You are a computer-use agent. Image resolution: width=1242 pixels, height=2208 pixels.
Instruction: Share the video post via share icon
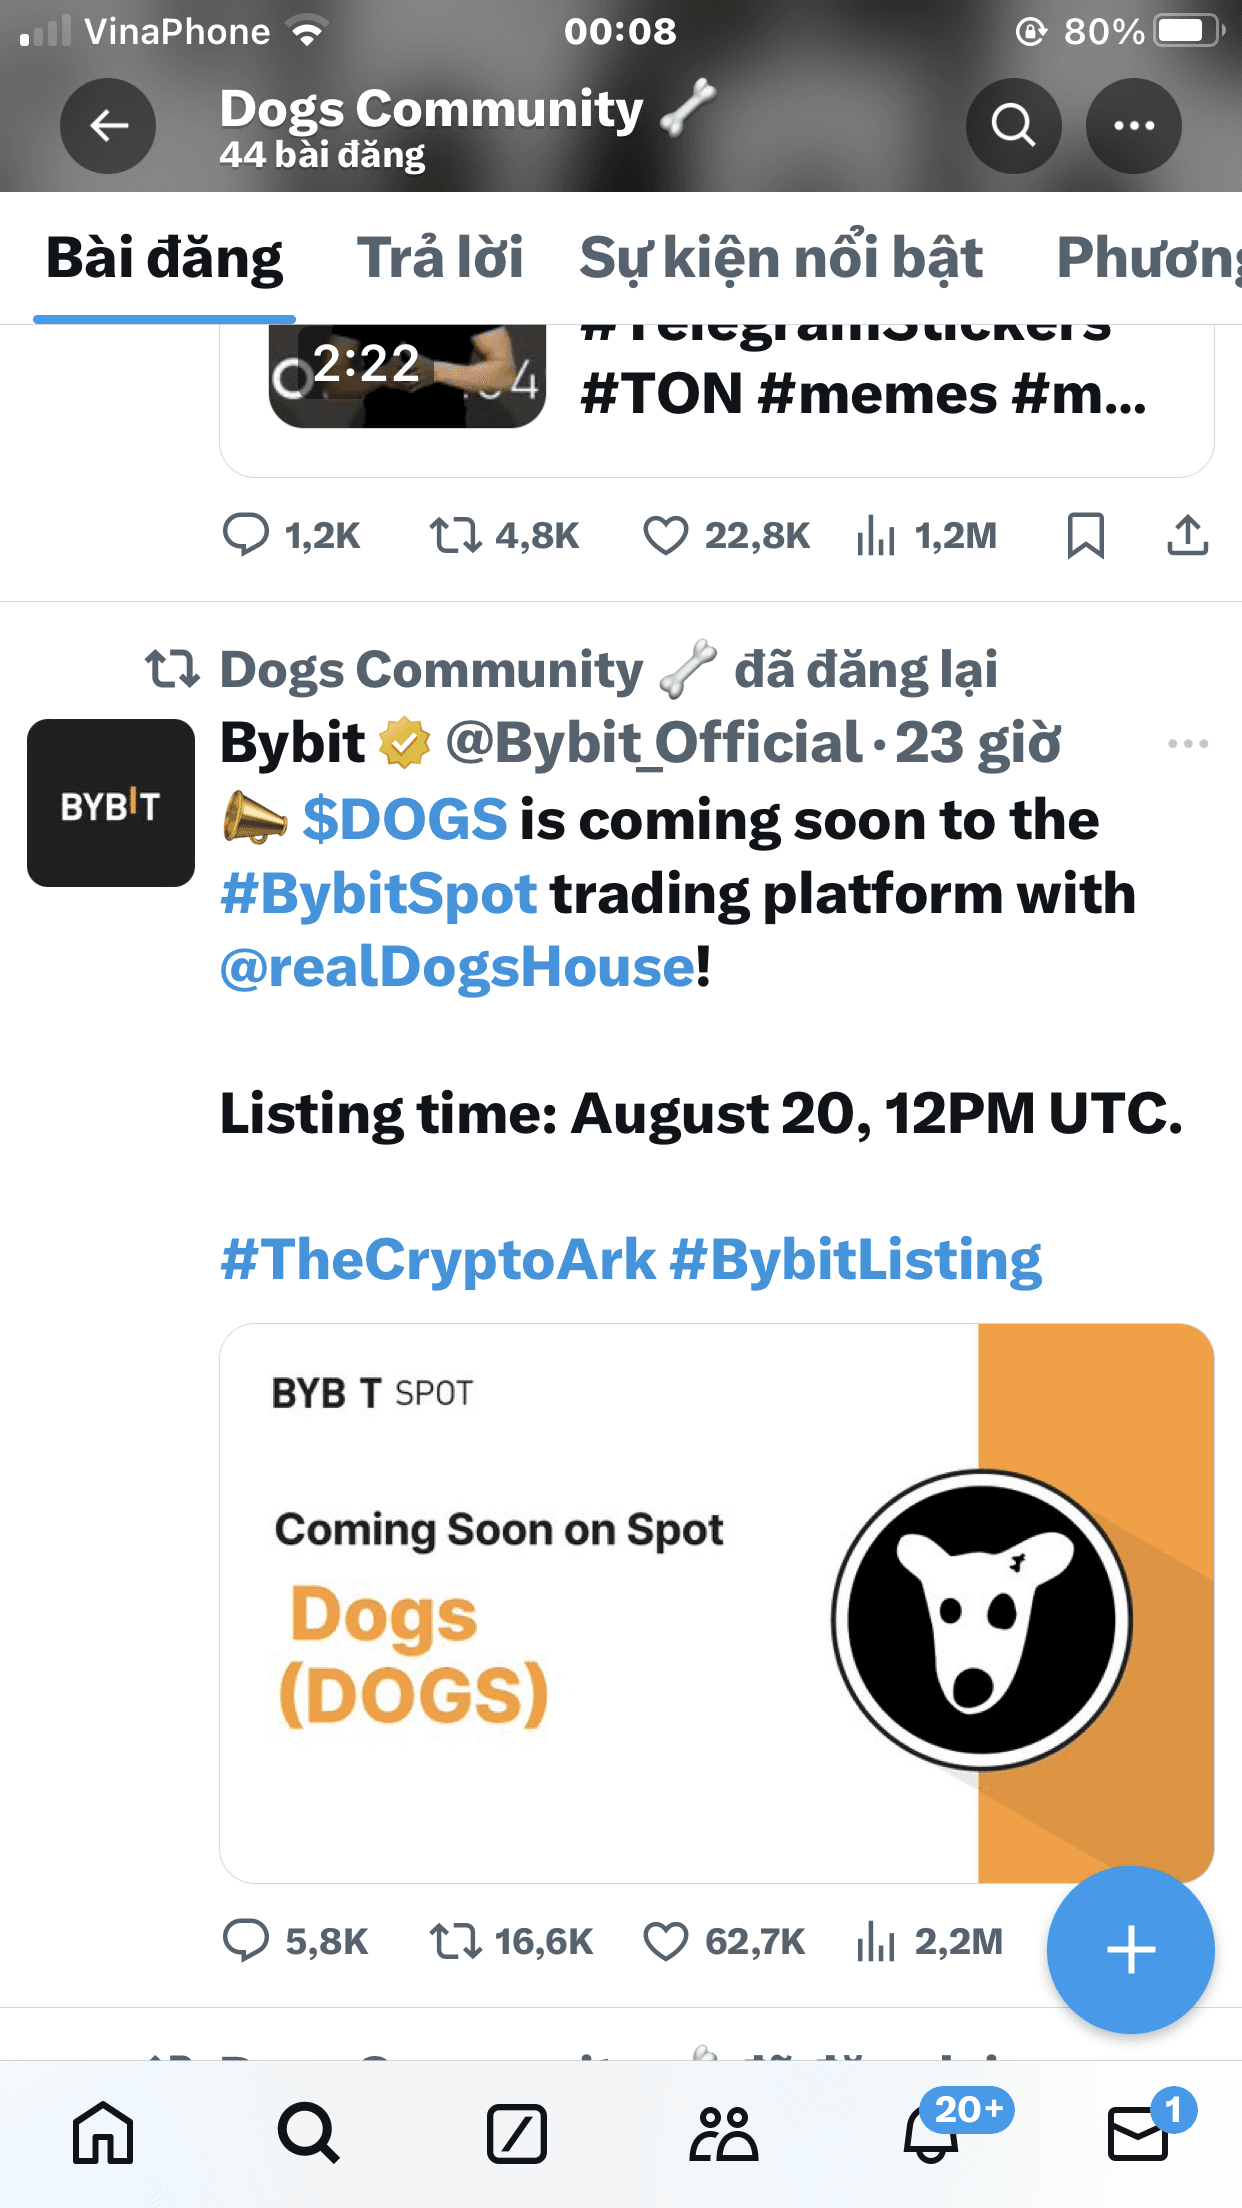point(1188,535)
